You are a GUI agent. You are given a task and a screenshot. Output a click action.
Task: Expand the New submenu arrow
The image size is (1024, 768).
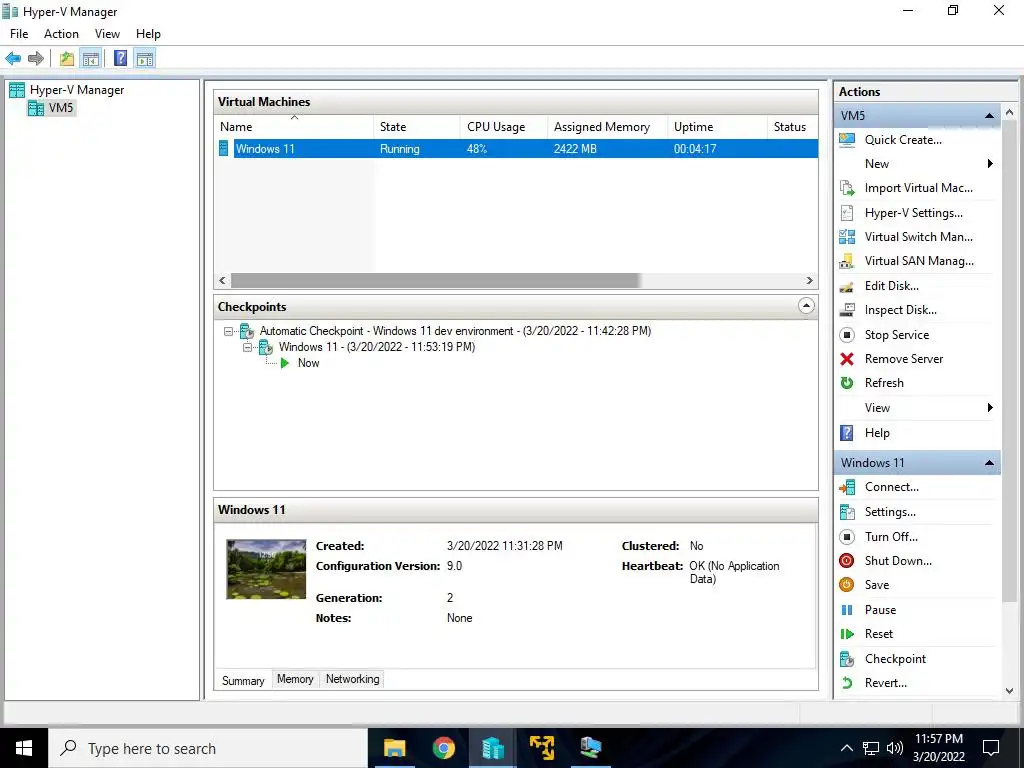point(990,164)
